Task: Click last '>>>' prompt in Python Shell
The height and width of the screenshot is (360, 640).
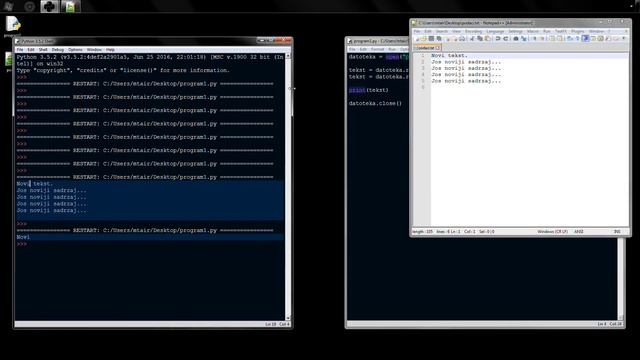Action: click(x=22, y=244)
